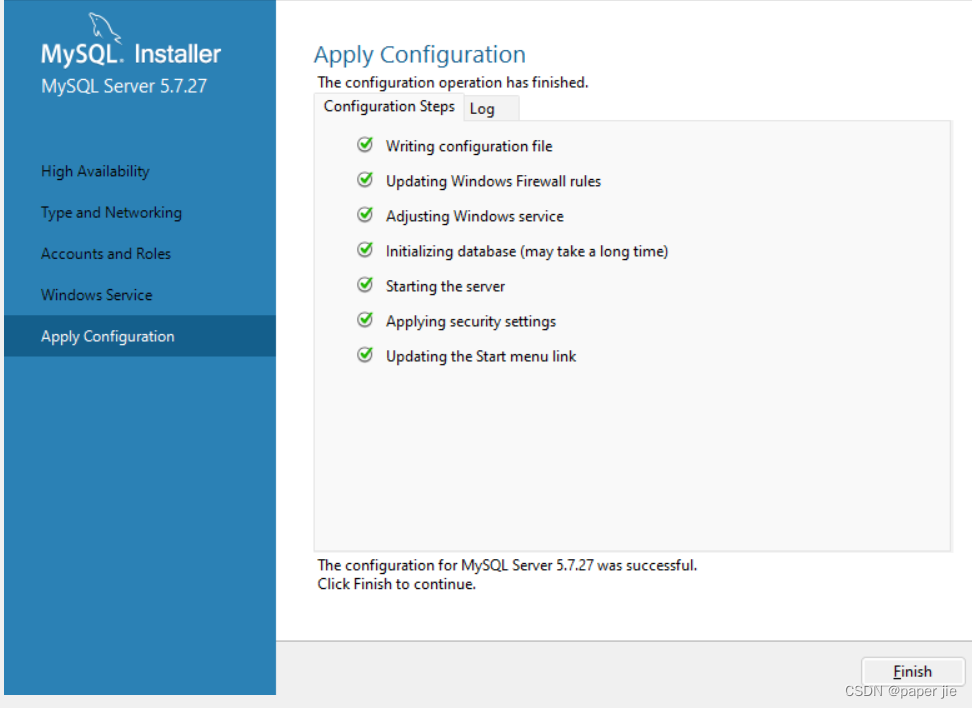The image size is (972, 708).
Task: Click check icon for Initializing database
Action: (x=365, y=249)
